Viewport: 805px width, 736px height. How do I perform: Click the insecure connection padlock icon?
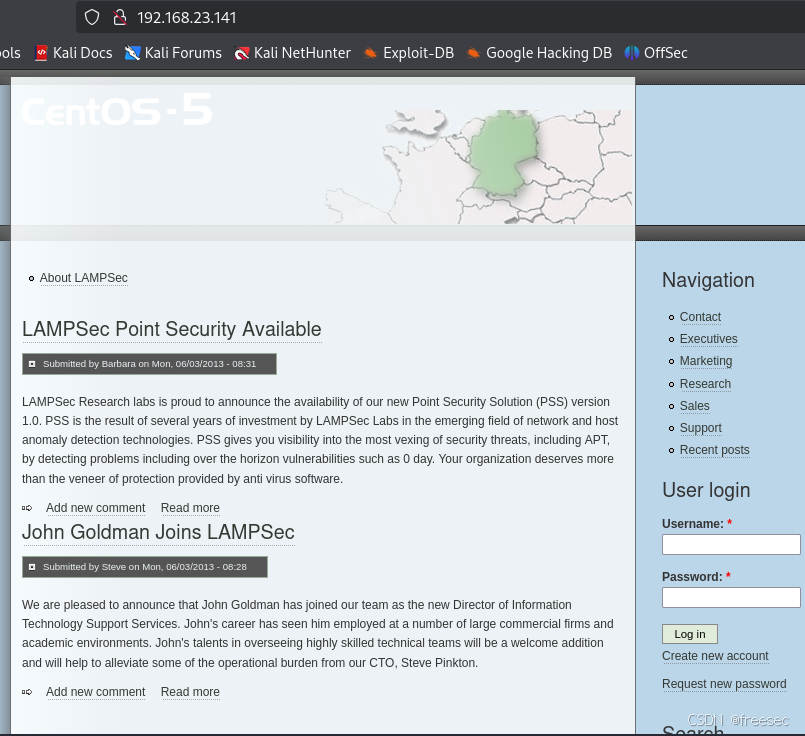pos(120,17)
